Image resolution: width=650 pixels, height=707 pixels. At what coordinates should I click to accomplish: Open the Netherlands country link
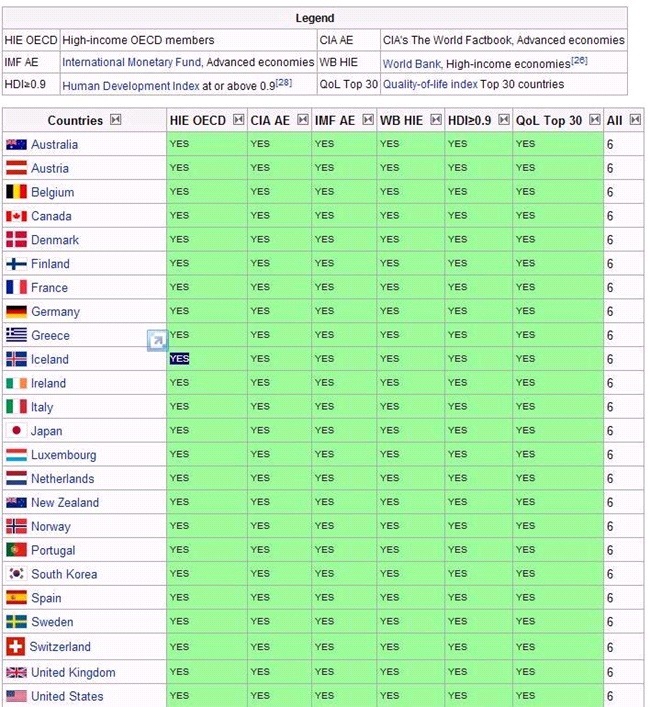click(63, 479)
